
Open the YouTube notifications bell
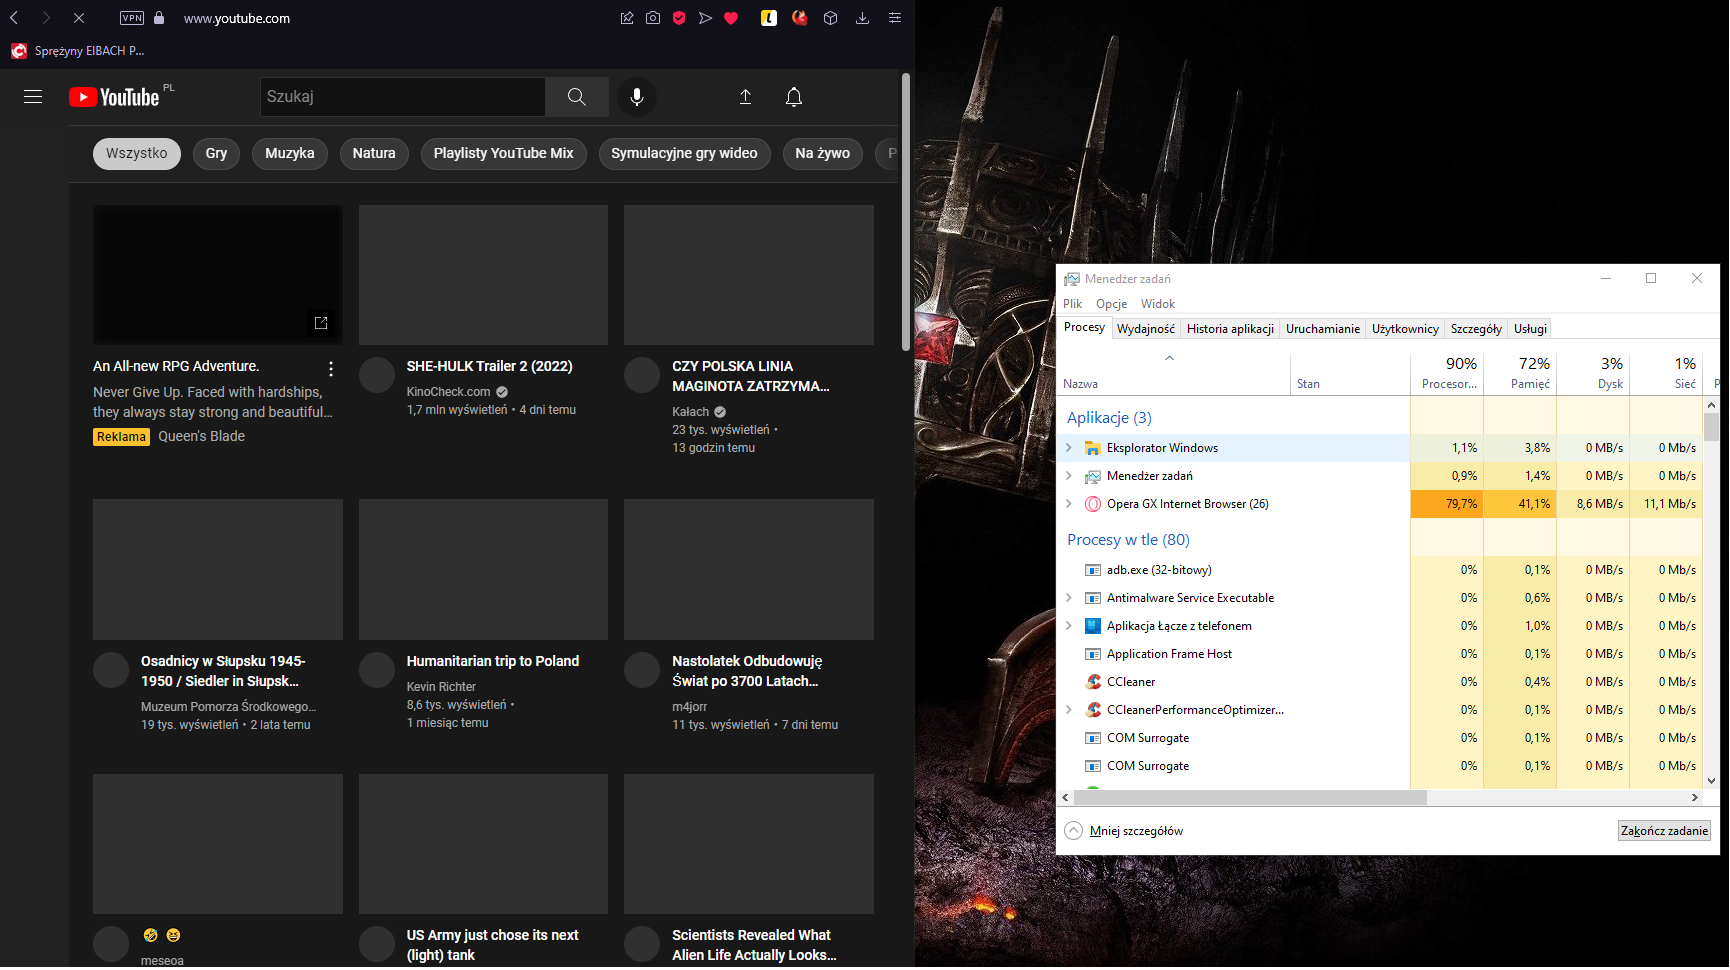coord(794,97)
